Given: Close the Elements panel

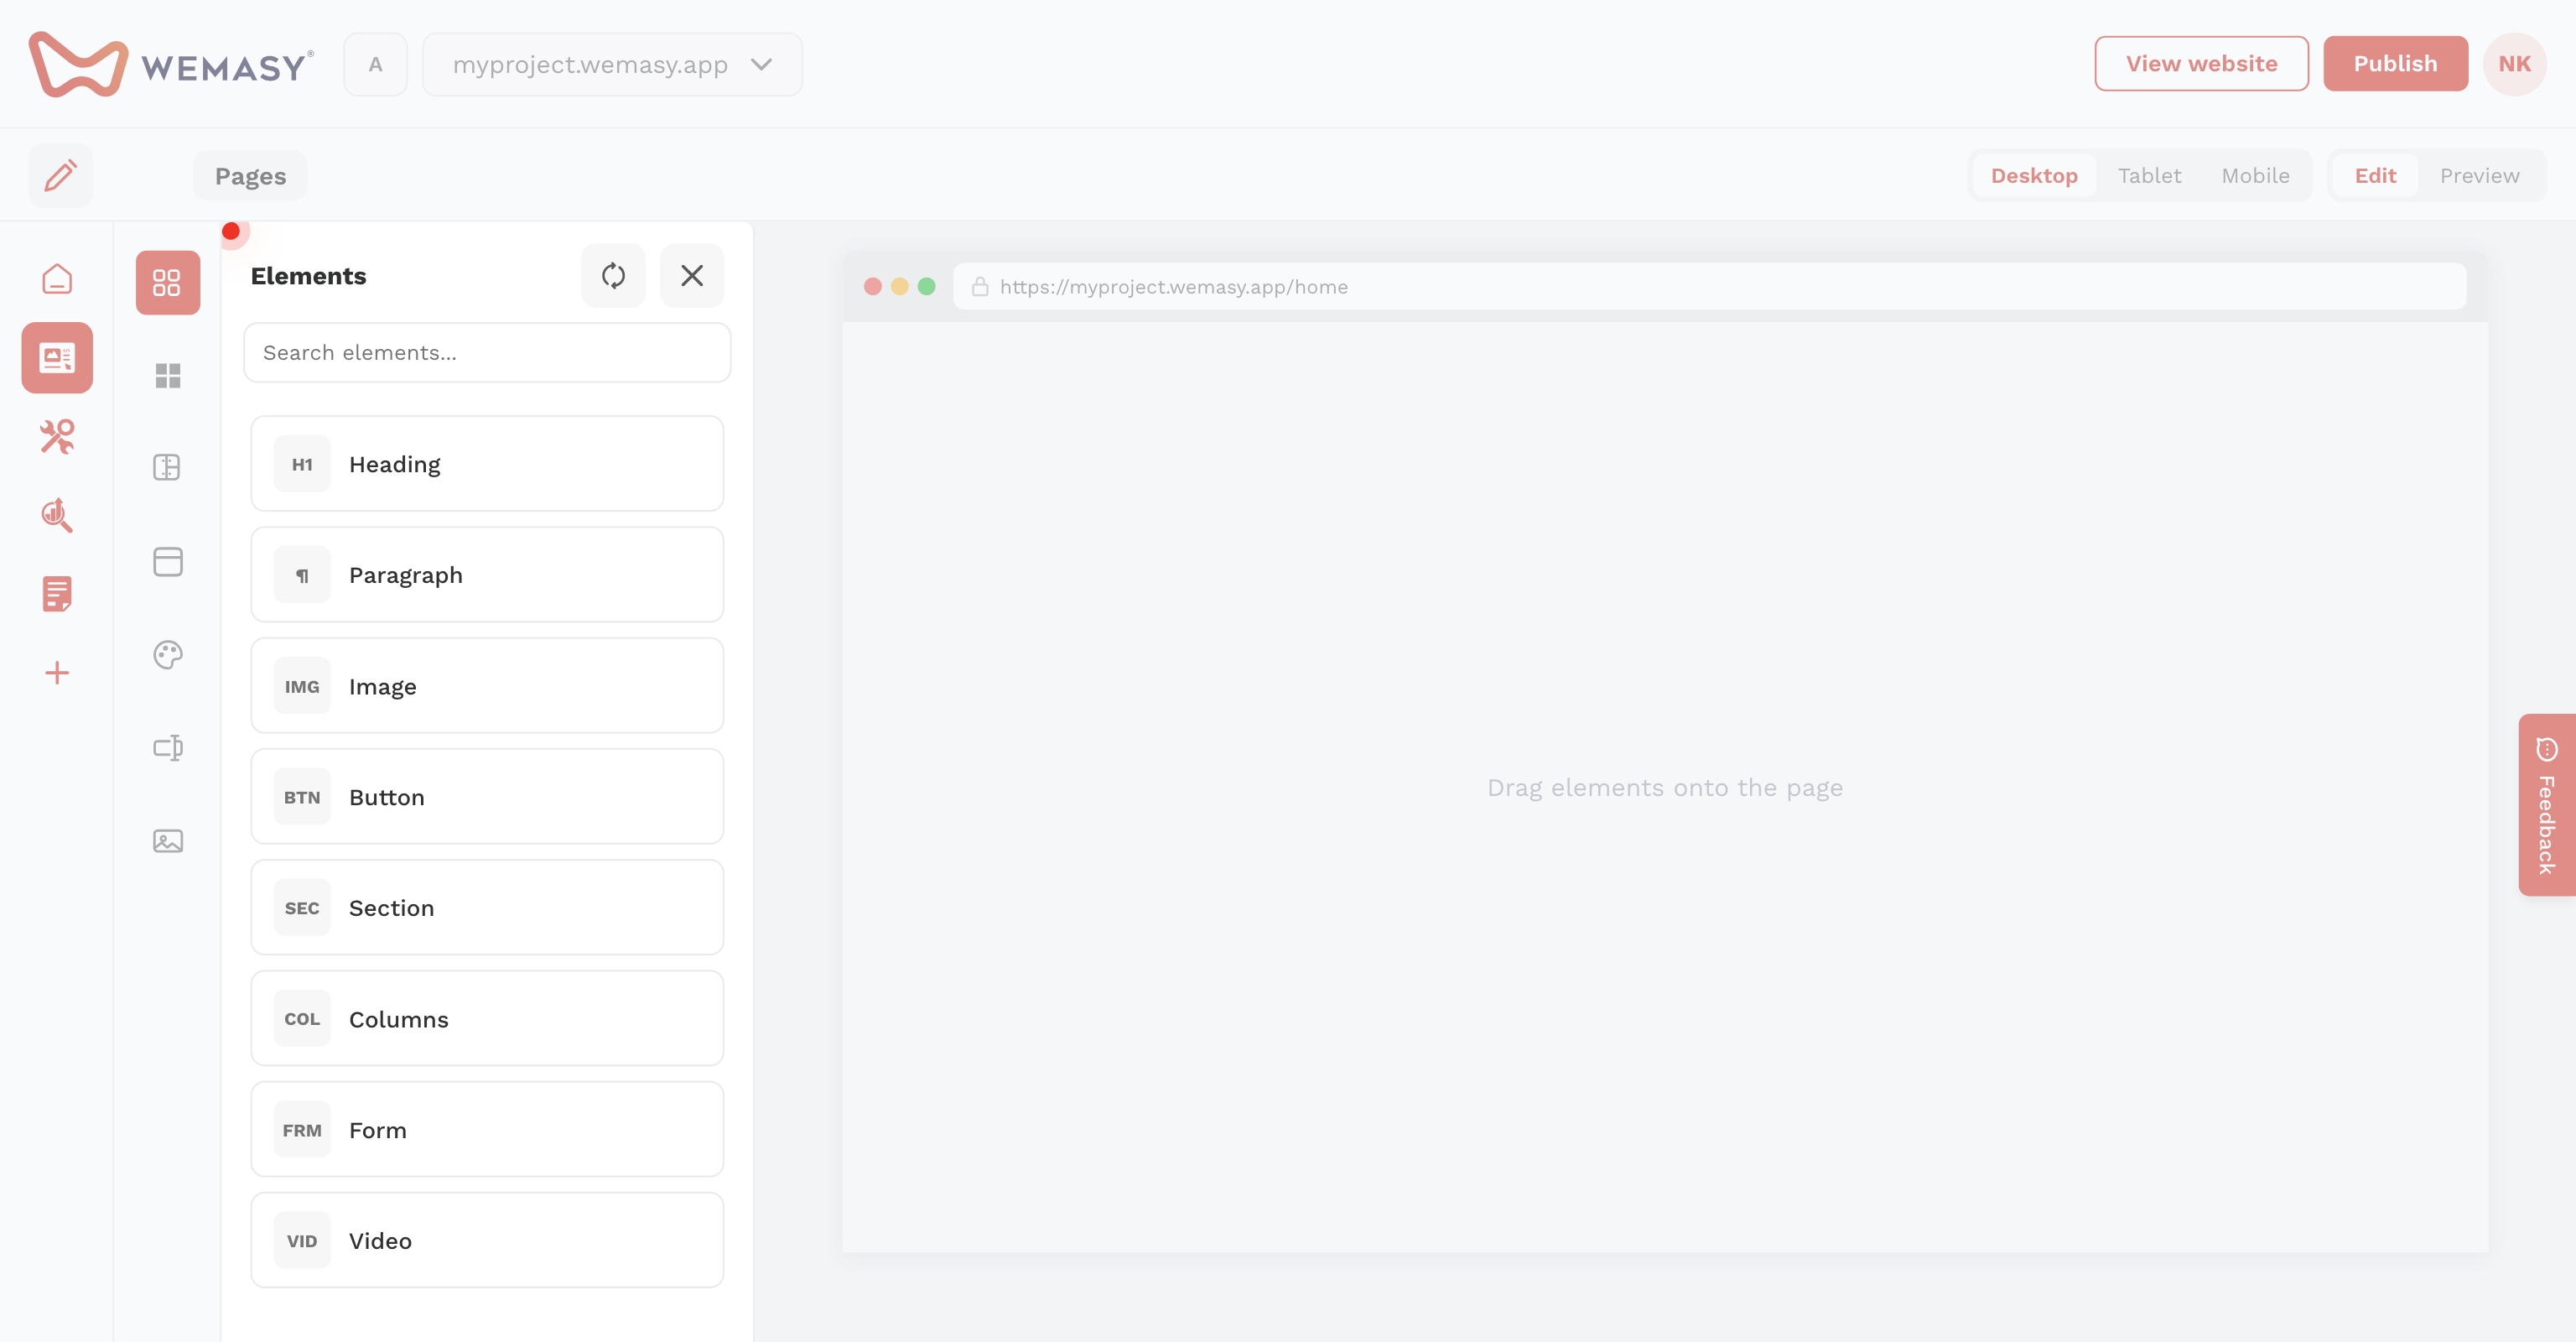Looking at the screenshot, I should click(692, 275).
